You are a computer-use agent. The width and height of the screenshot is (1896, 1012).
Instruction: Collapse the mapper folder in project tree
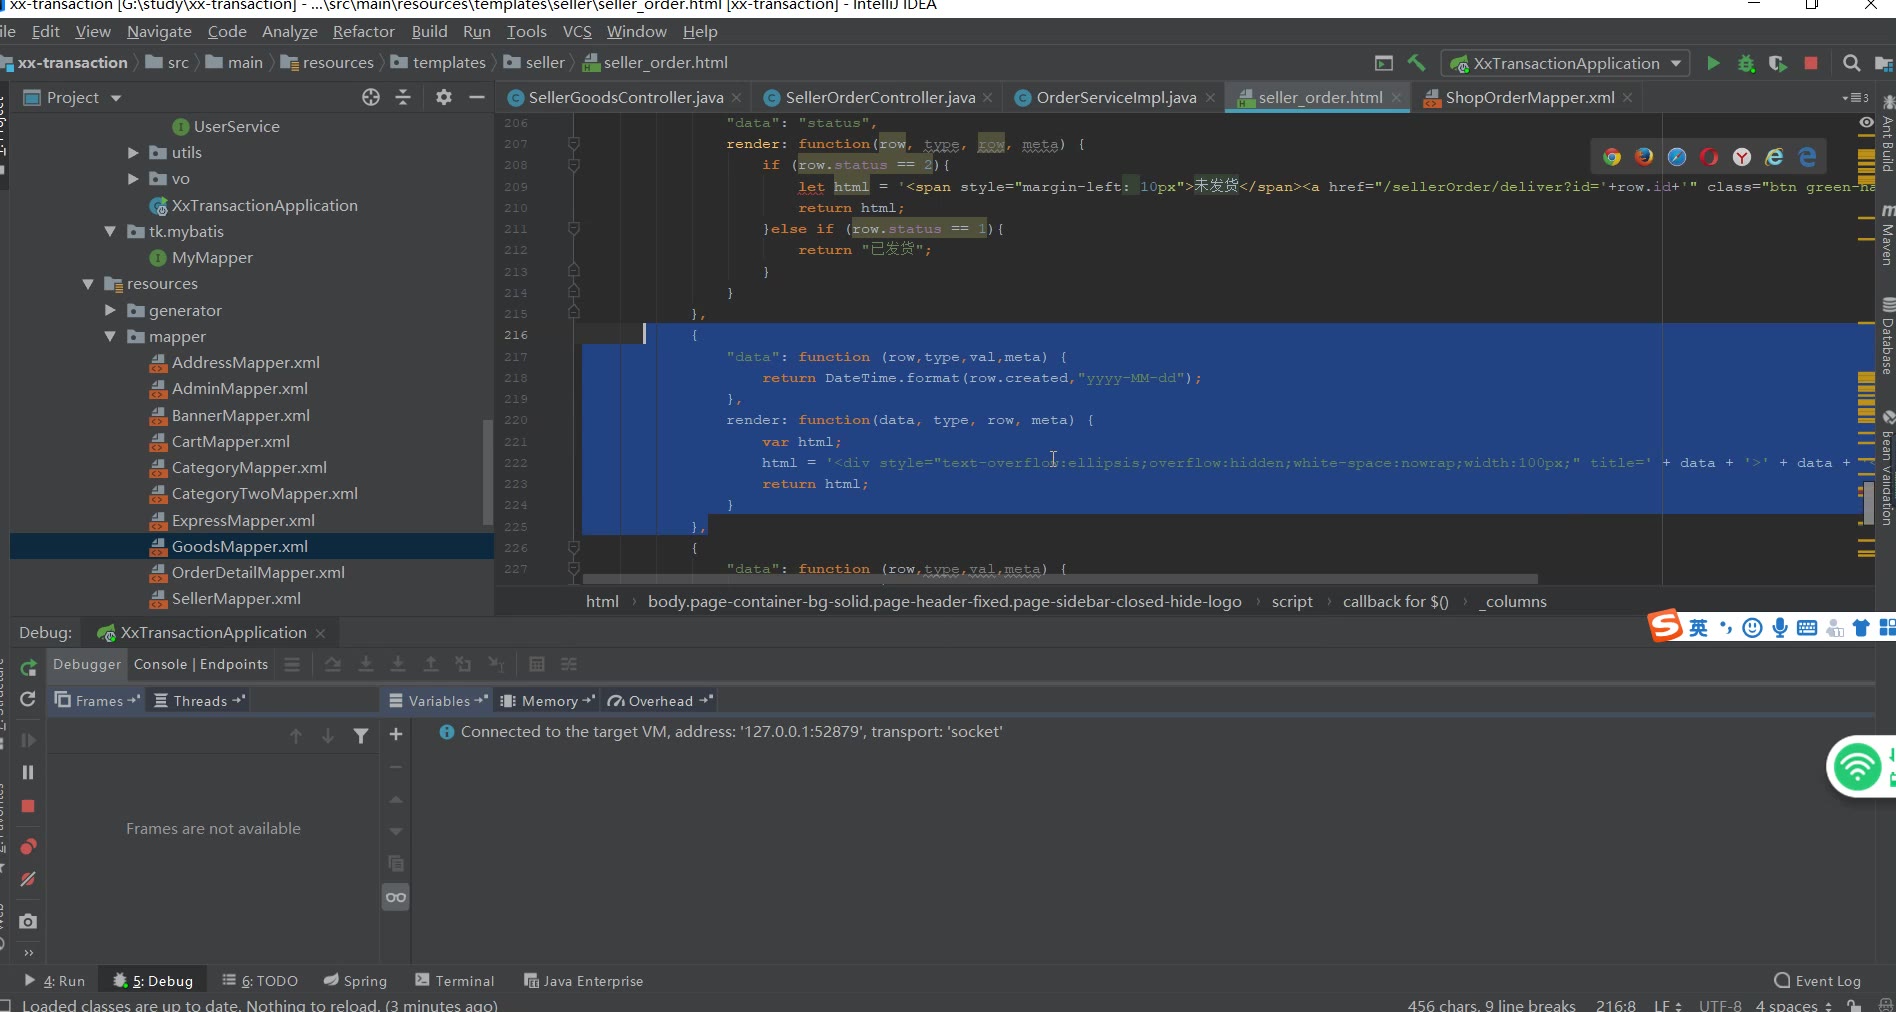pos(111,337)
